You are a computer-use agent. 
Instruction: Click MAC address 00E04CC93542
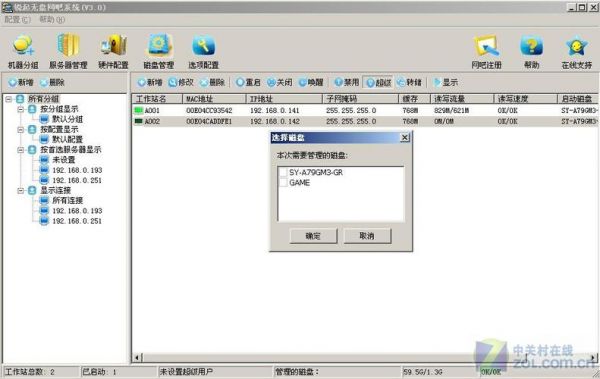click(209, 111)
